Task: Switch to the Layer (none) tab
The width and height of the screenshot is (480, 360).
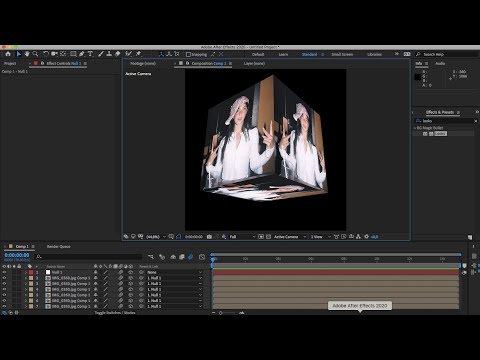Action: 254,63
